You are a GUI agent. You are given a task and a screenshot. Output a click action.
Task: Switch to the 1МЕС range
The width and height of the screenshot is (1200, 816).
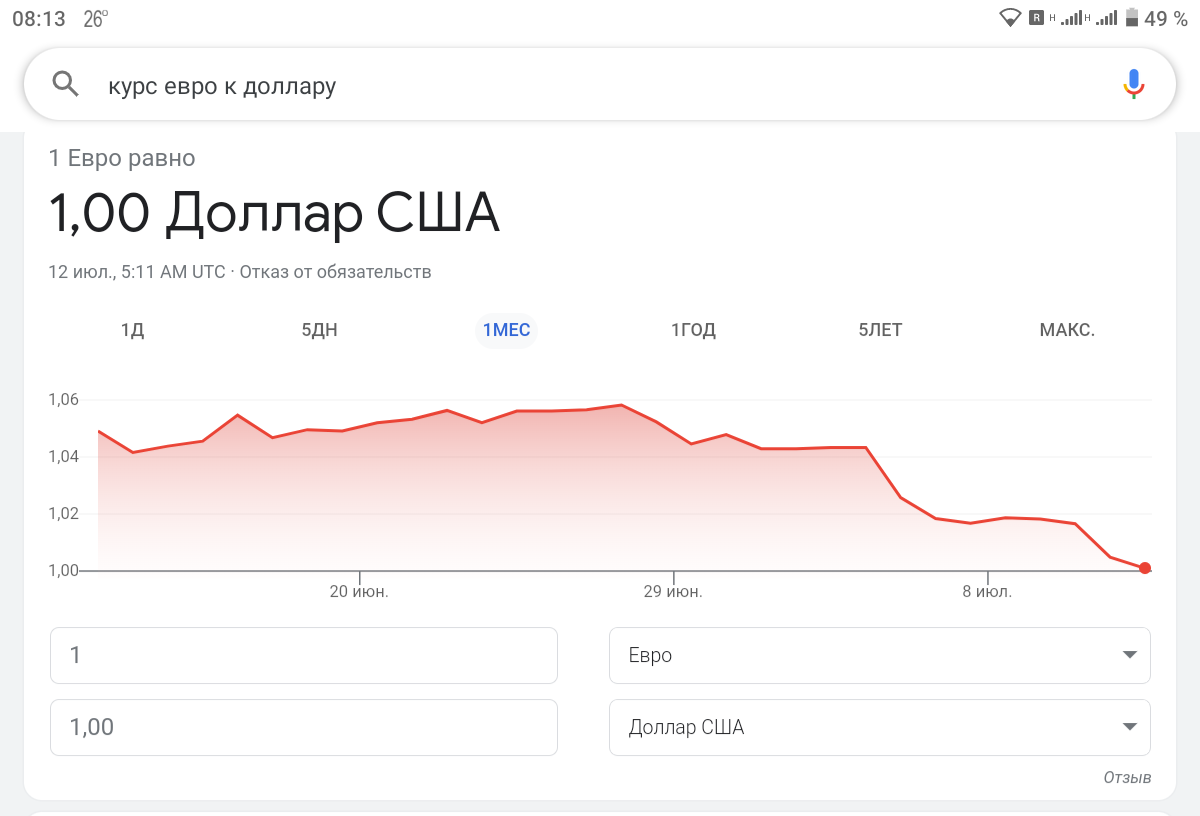506,330
